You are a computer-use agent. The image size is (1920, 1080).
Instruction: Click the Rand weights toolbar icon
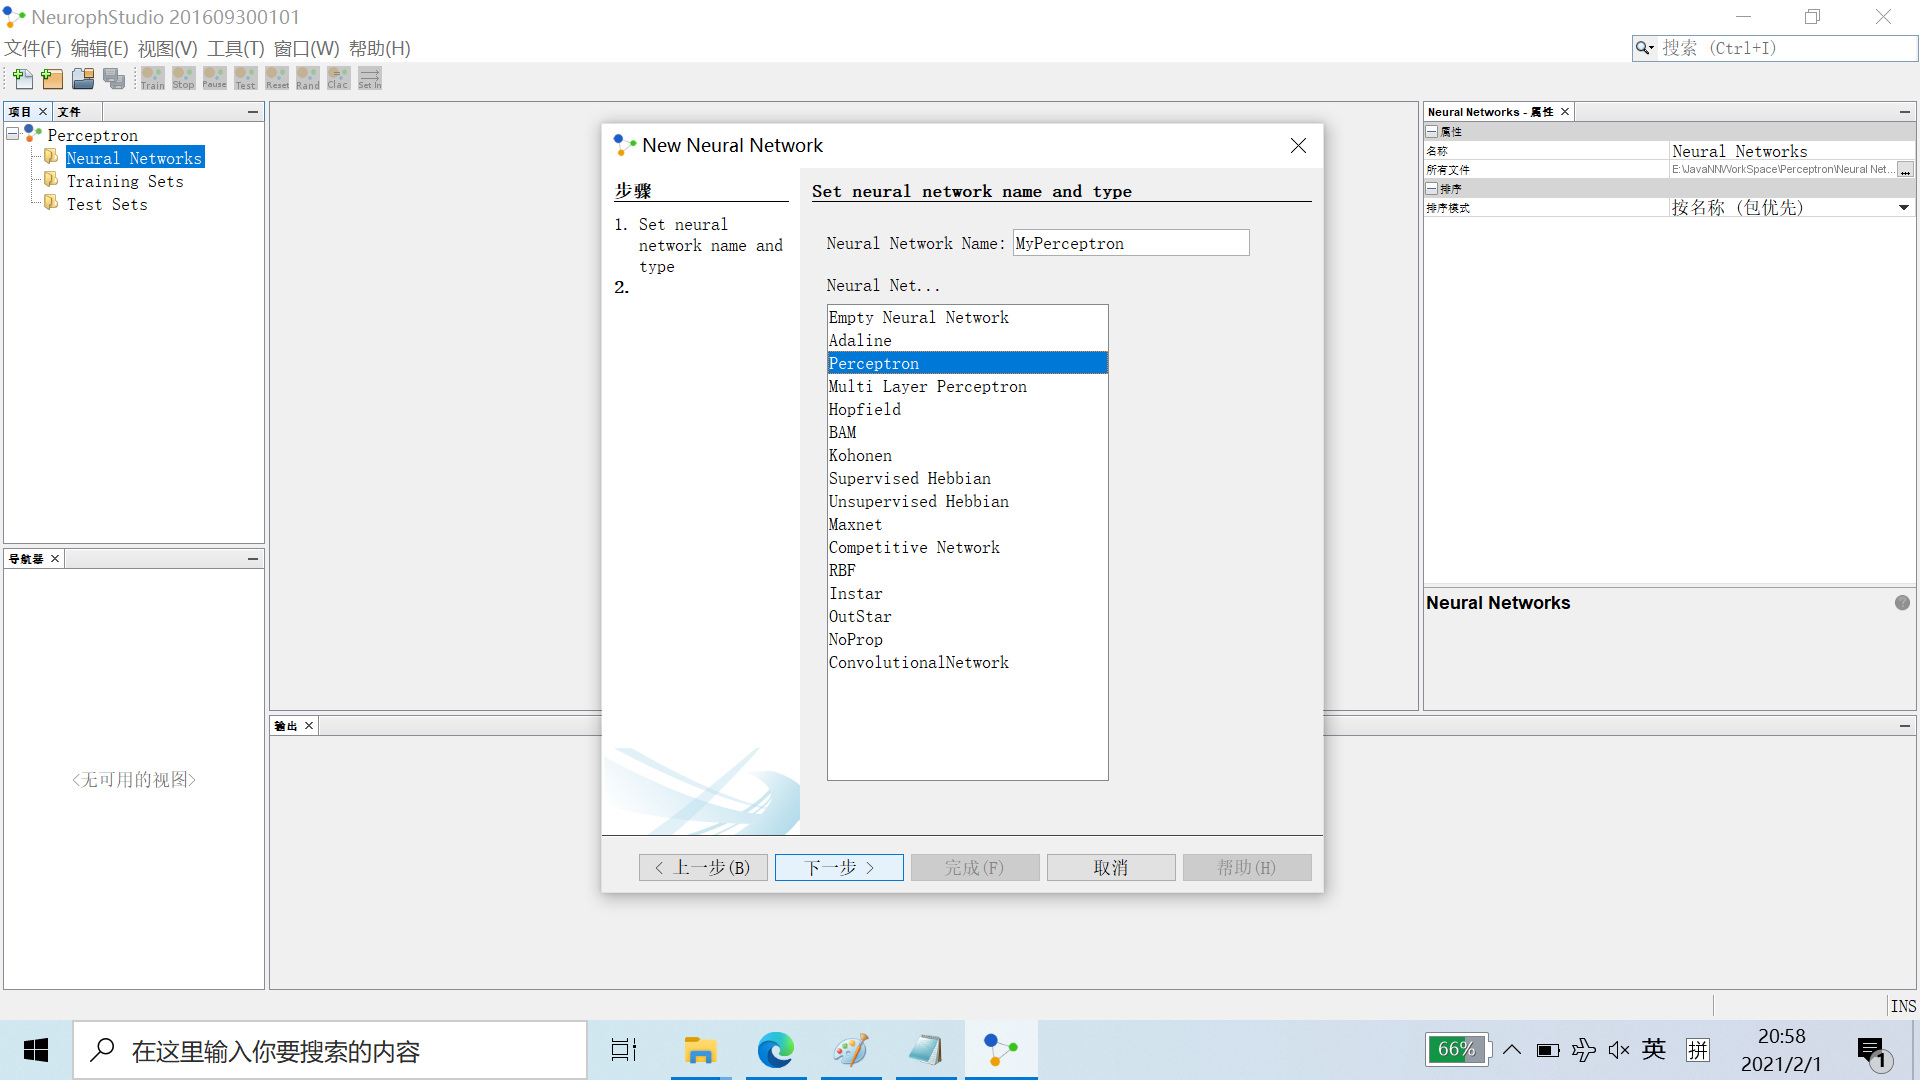coord(308,78)
